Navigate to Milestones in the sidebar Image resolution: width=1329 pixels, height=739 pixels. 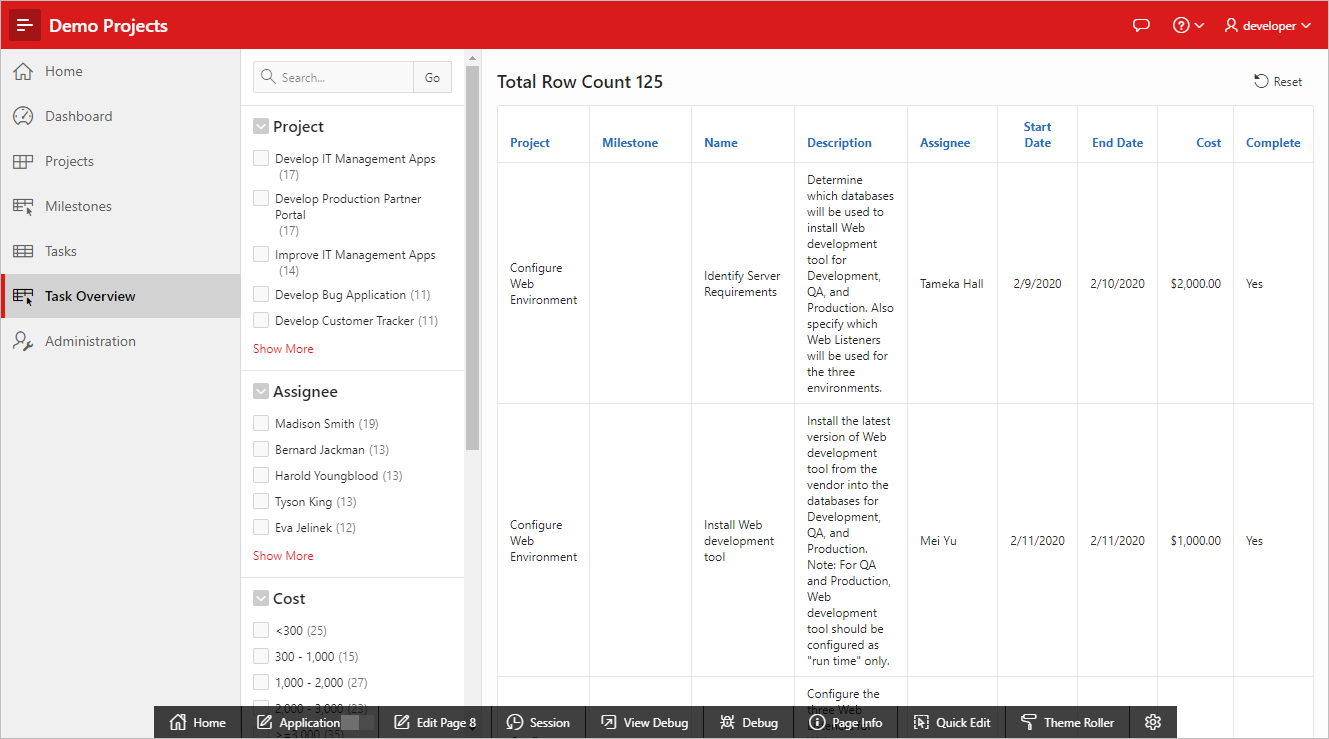click(78, 206)
